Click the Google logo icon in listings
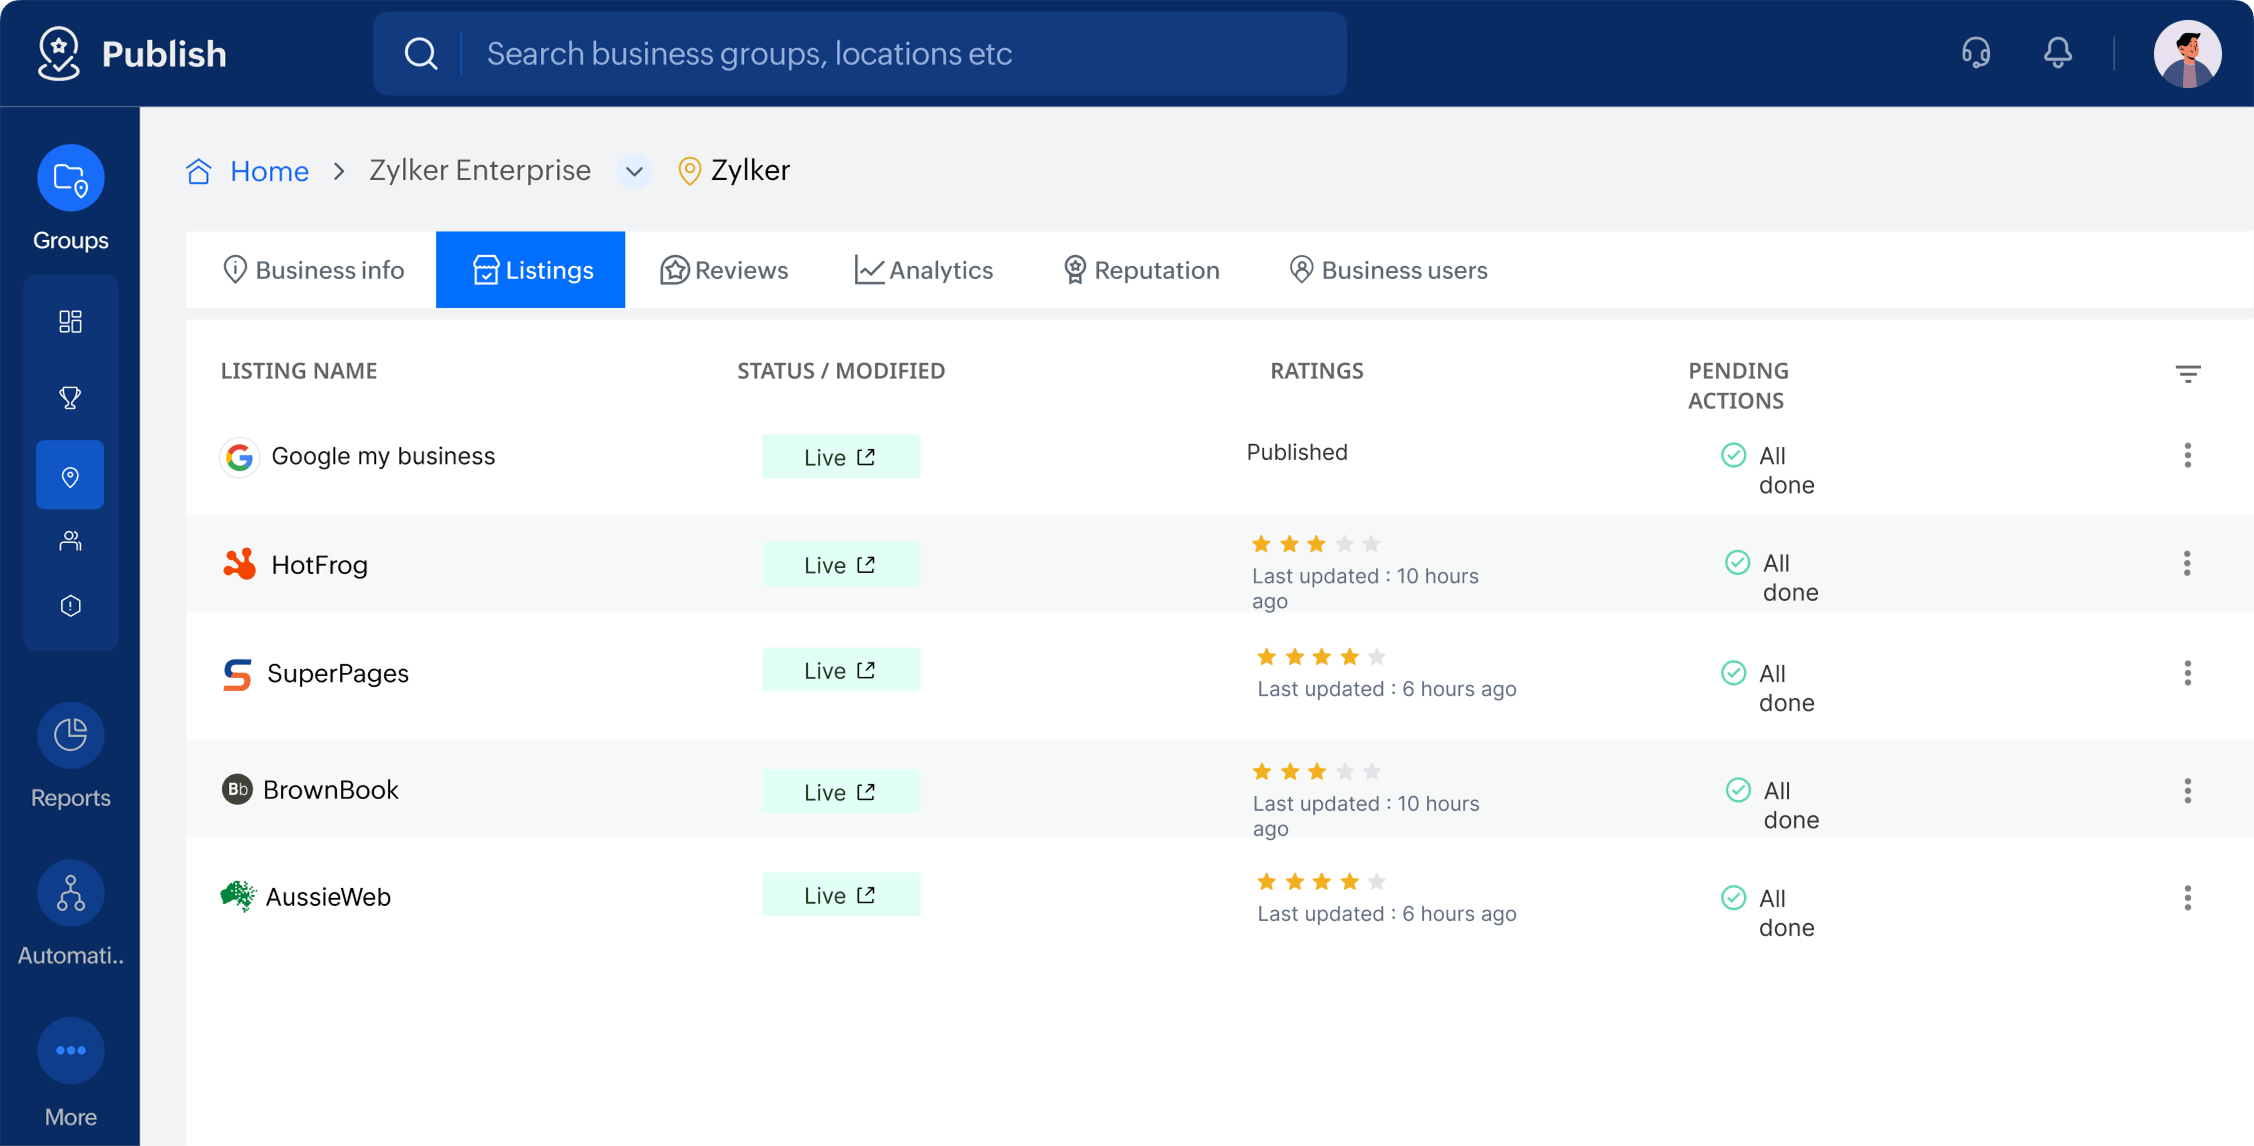 coord(239,457)
